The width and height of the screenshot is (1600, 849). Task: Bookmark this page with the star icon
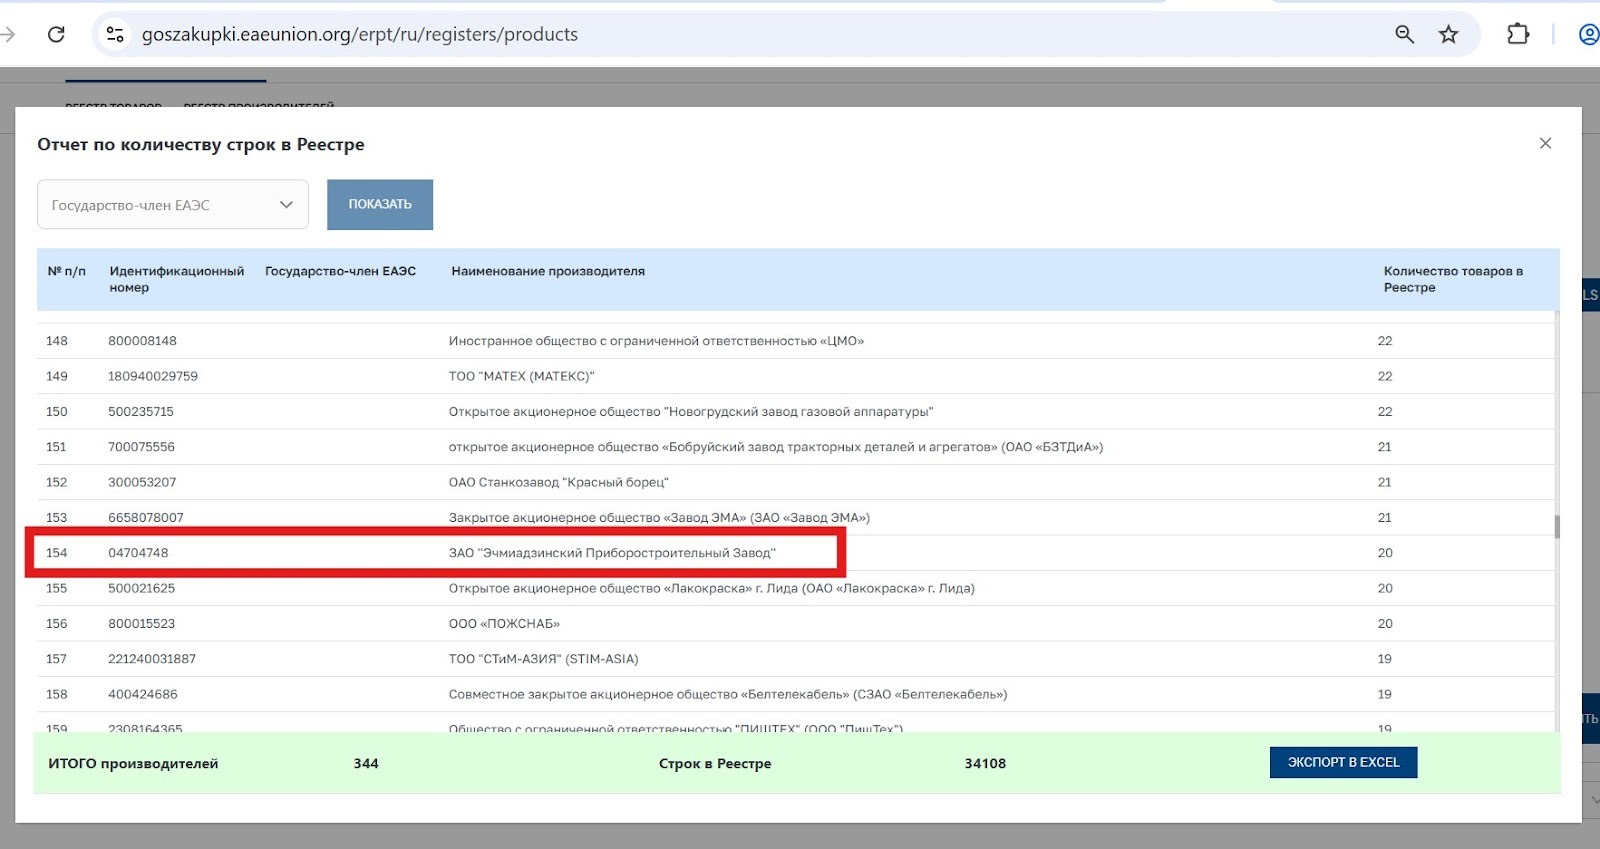tap(1448, 34)
